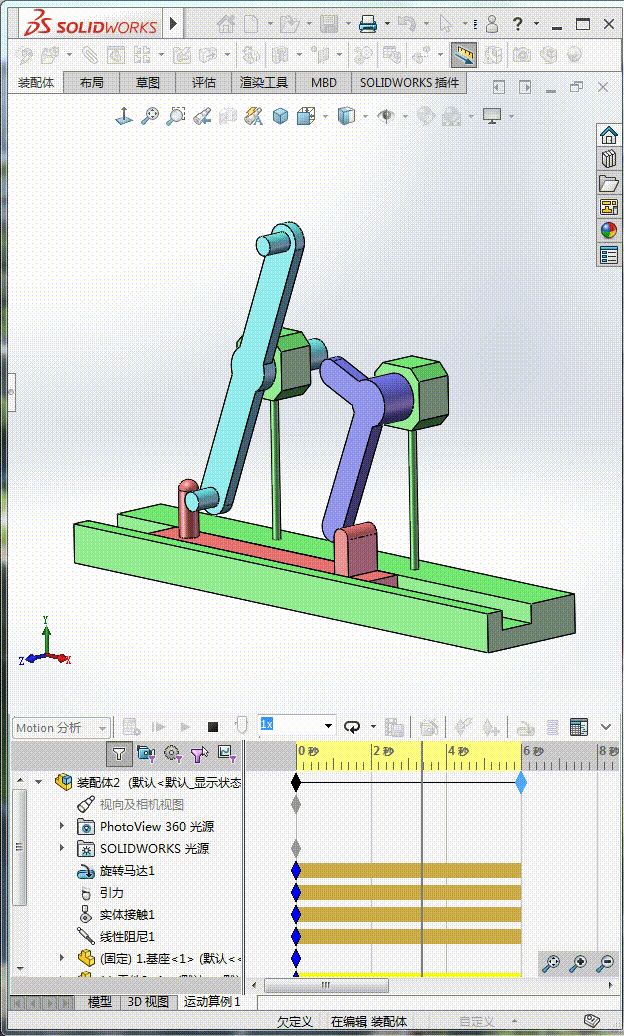
Task: Click the Play from start button
Action: pos(158,727)
